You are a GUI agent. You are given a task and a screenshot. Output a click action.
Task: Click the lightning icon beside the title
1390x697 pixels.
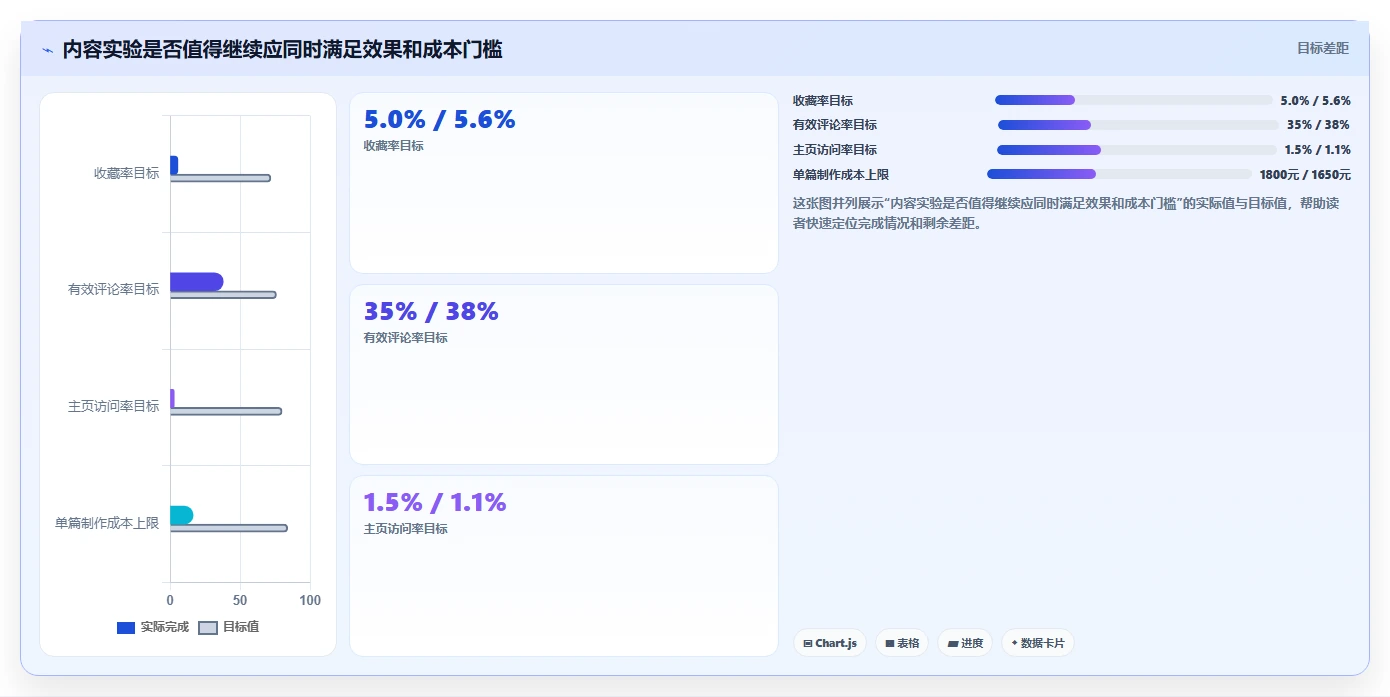tap(47, 50)
